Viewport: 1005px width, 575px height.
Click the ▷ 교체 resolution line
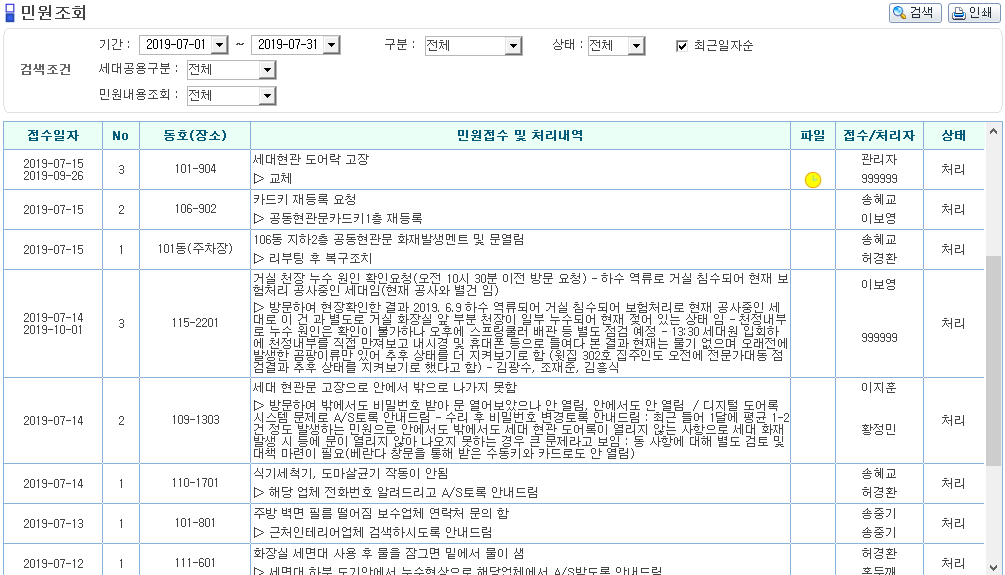tap(272, 178)
